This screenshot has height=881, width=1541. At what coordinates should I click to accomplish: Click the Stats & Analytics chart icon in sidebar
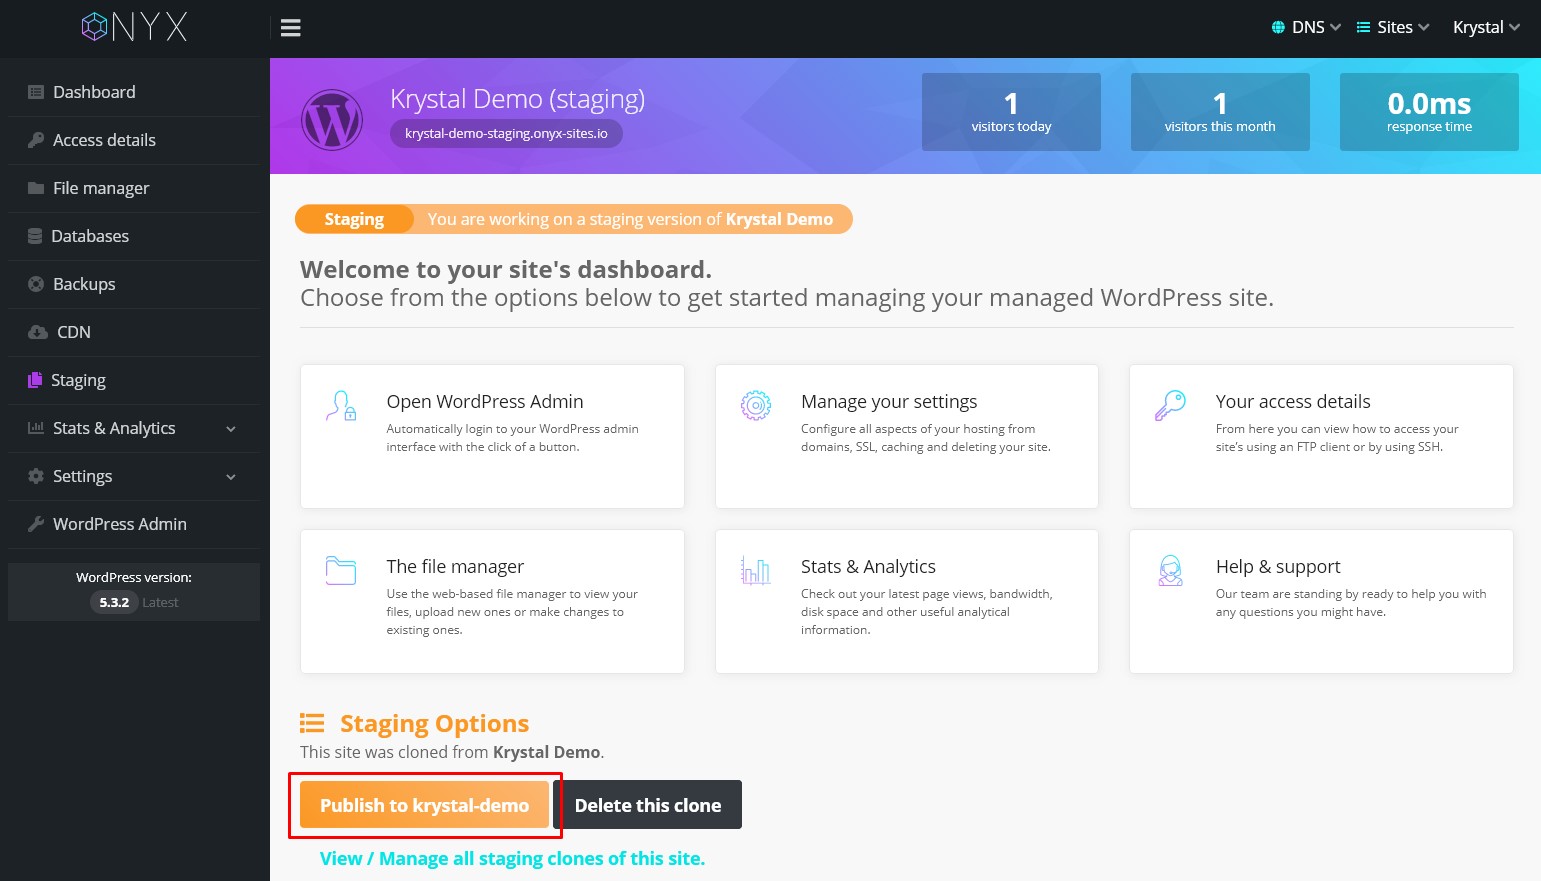coord(36,428)
